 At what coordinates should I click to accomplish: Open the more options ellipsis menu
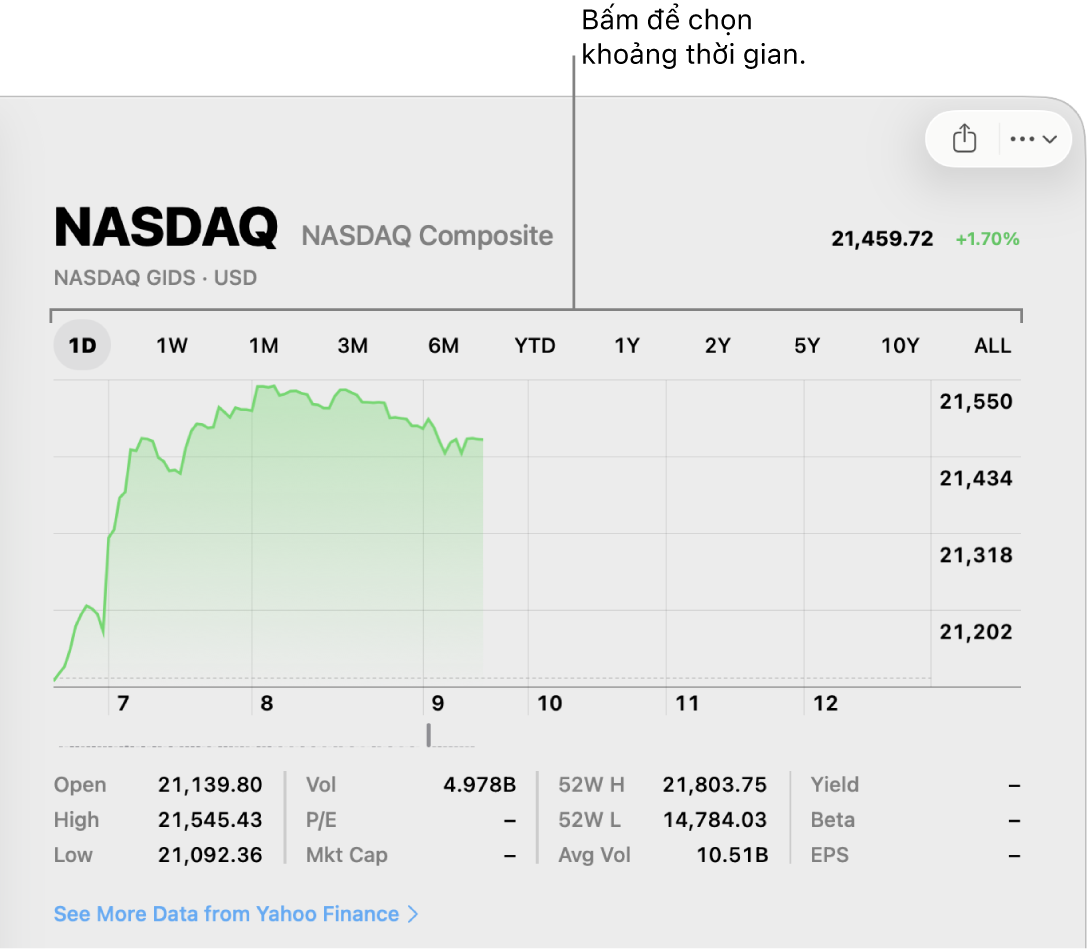[1034, 139]
